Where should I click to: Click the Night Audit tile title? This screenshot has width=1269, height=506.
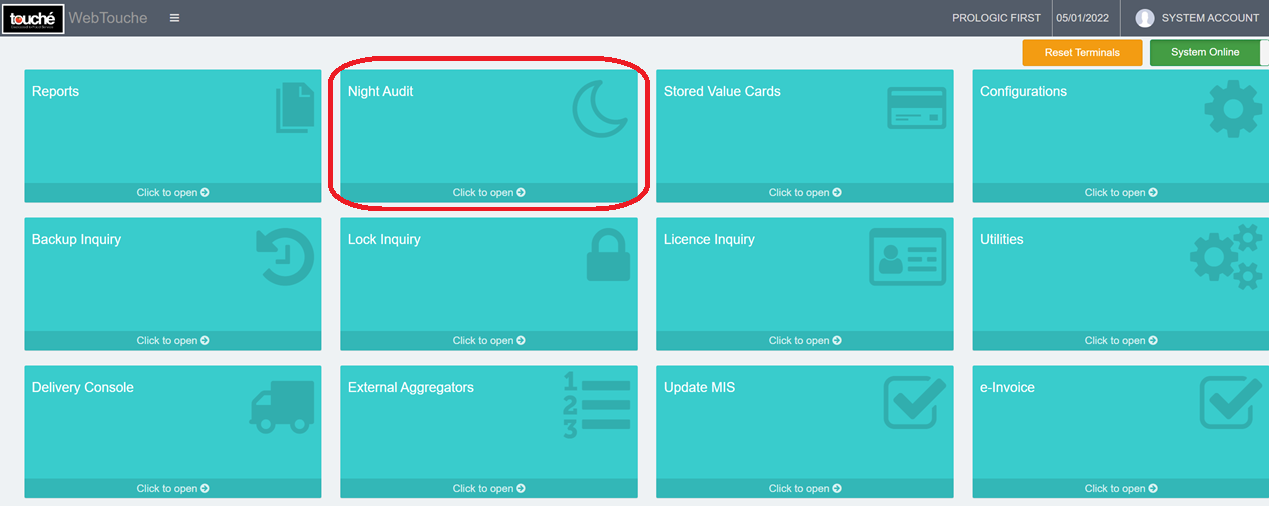click(380, 91)
